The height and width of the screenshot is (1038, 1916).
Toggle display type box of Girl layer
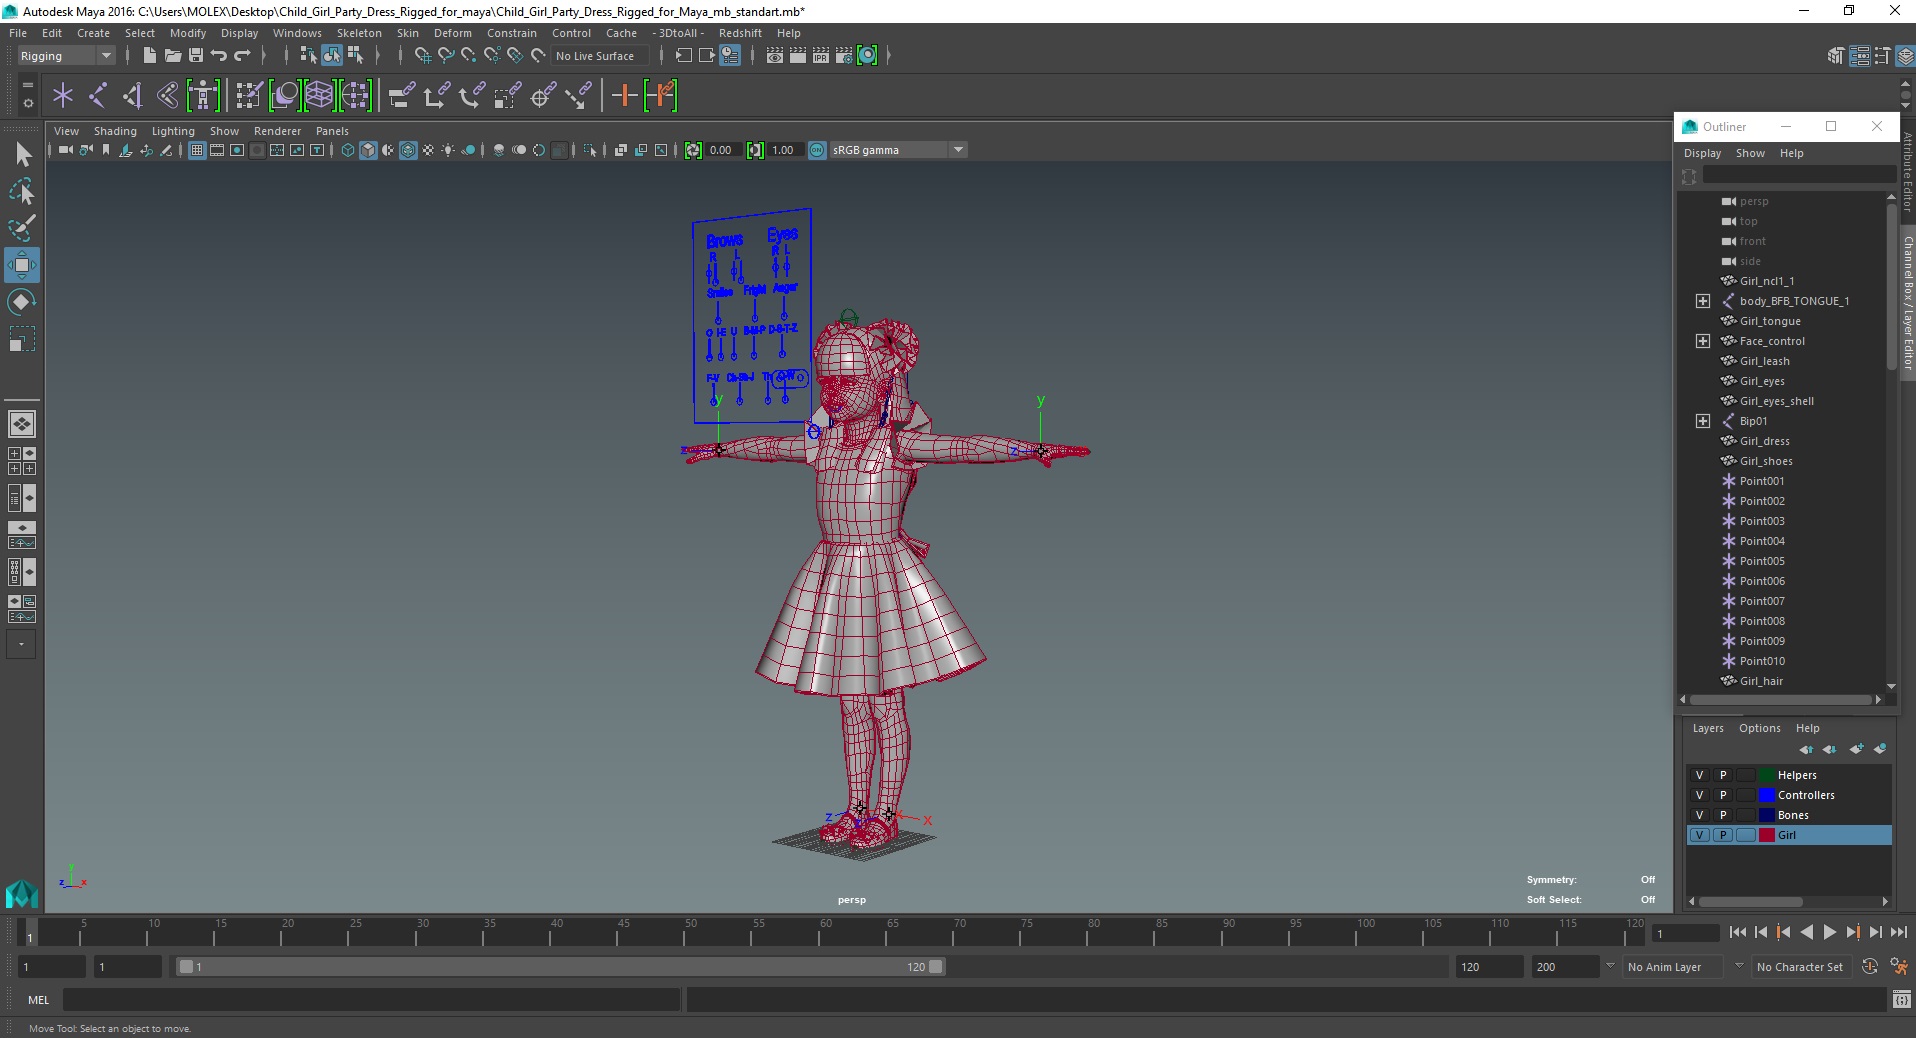click(x=1746, y=835)
